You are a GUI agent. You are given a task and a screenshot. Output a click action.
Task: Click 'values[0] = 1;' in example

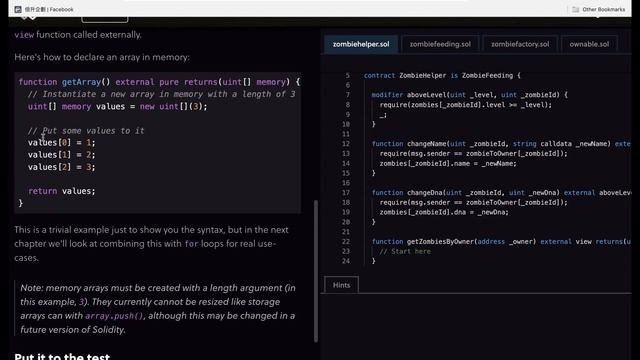(x=62, y=142)
